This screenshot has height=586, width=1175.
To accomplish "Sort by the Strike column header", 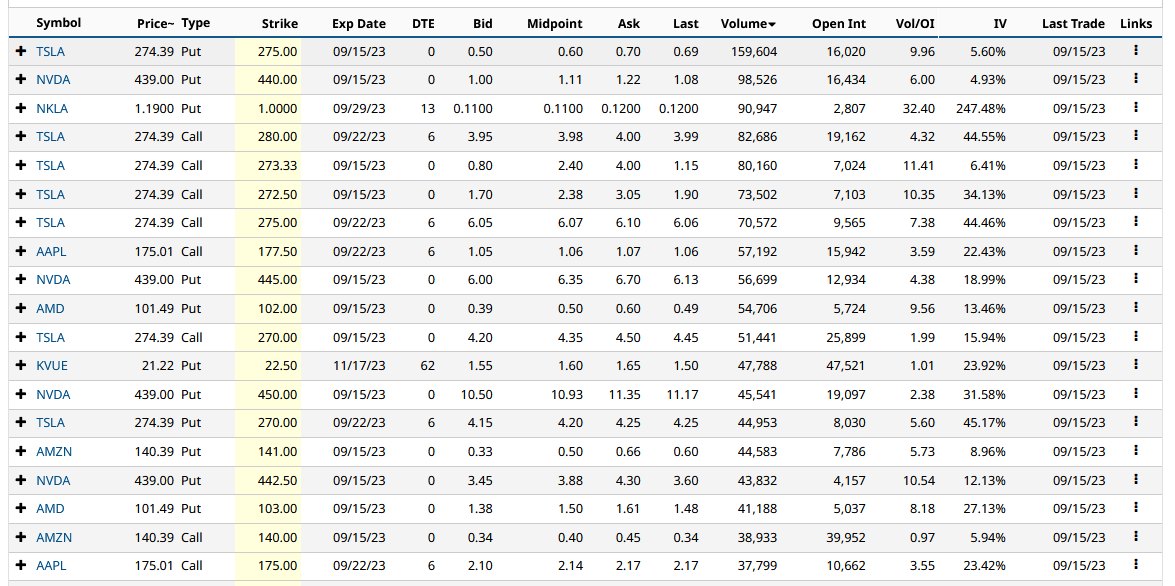I will [279, 23].
